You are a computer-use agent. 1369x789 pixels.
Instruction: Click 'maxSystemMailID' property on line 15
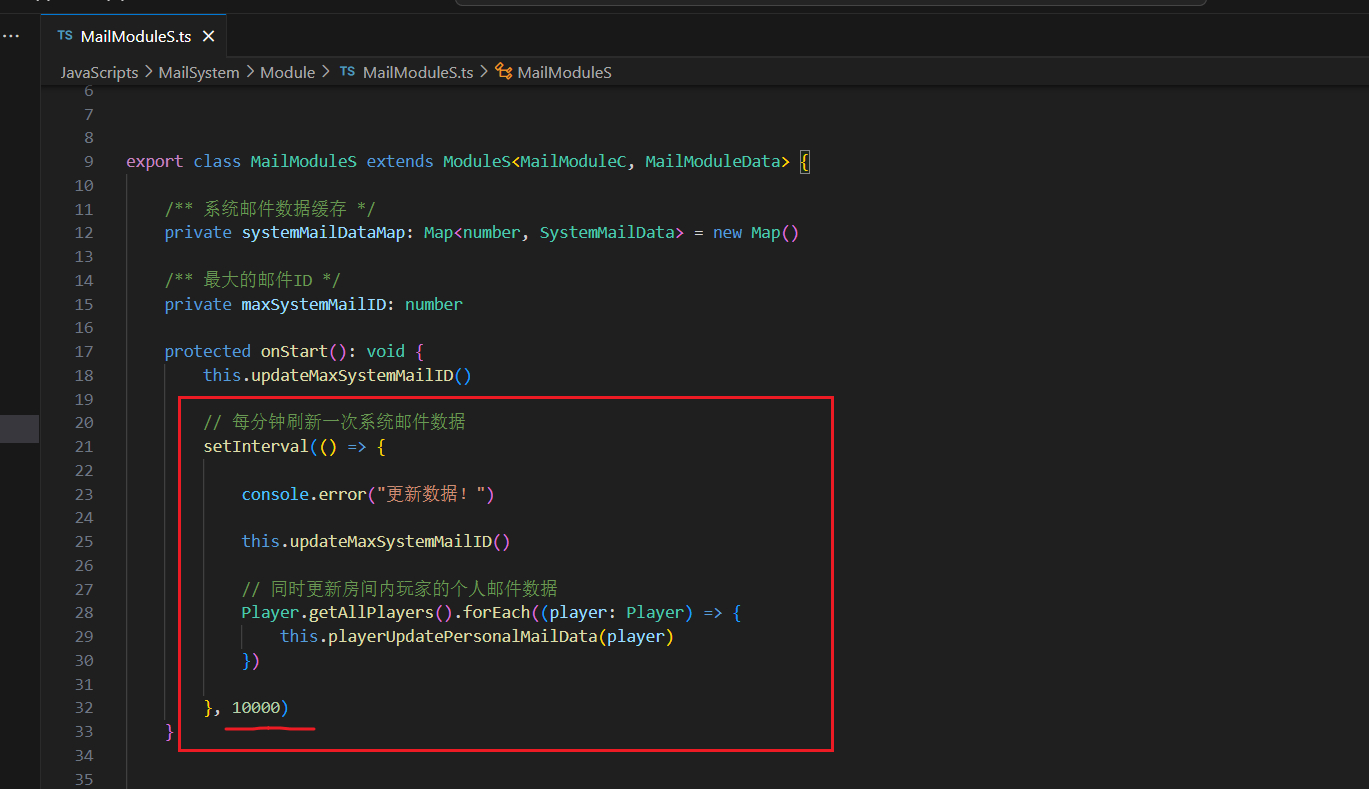(x=314, y=304)
